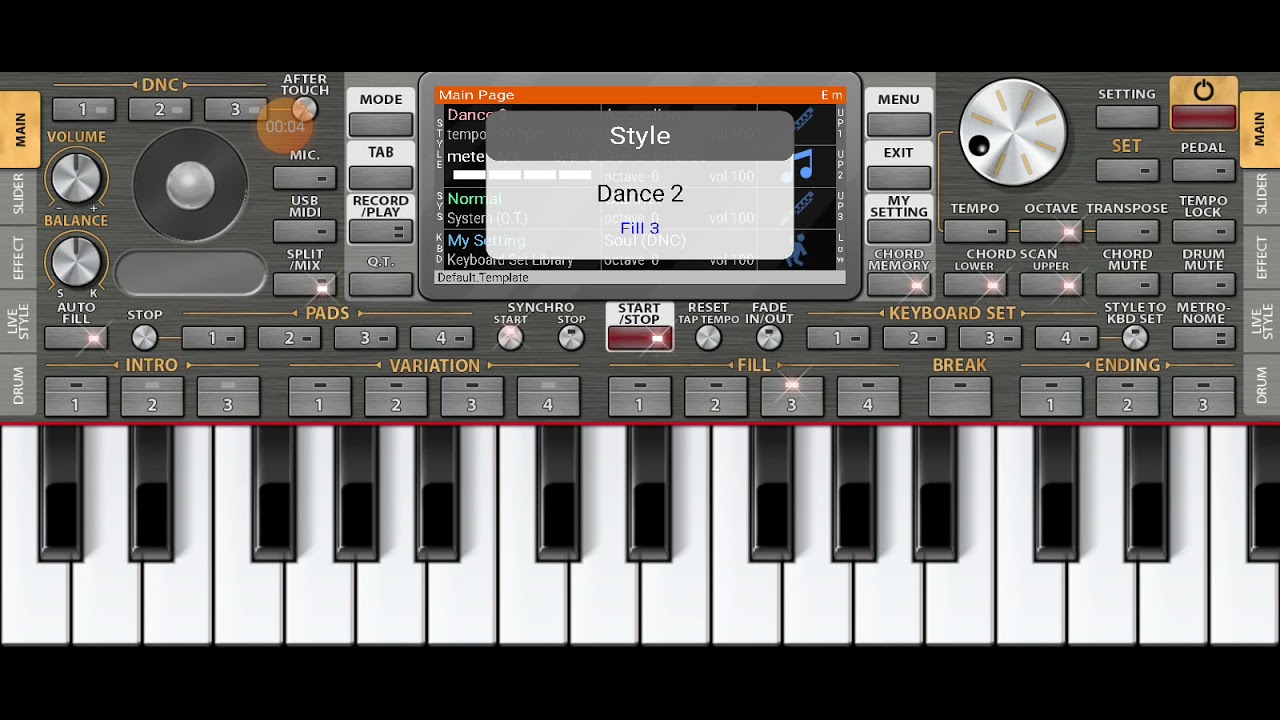The width and height of the screenshot is (1280, 720).
Task: Click the large data dial wheel
Action: (x=1012, y=132)
